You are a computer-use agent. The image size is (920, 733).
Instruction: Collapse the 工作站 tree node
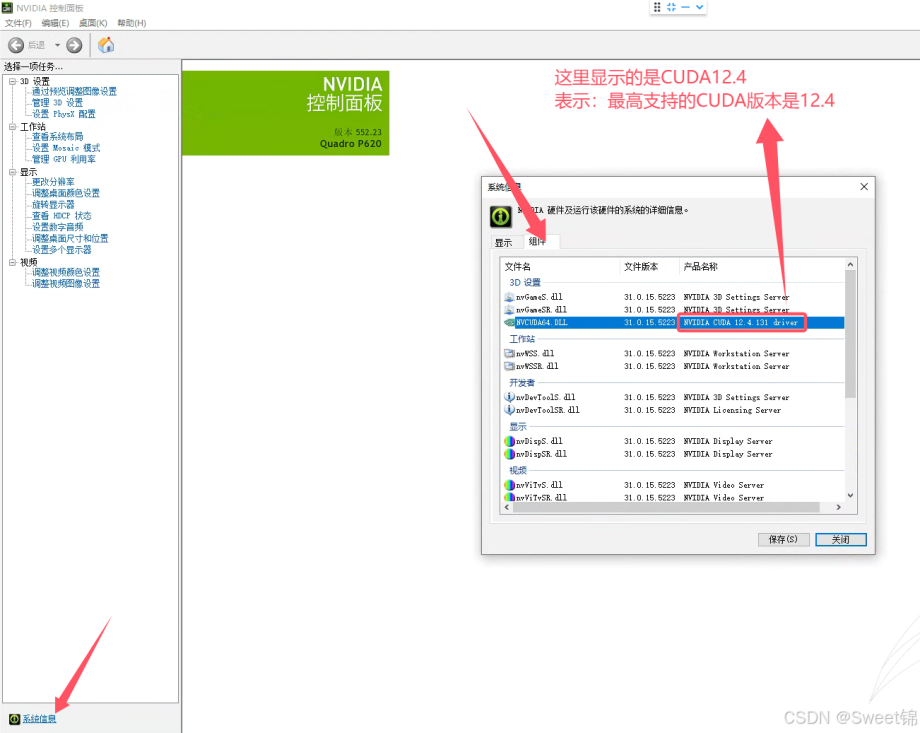pyautogui.click(x=12, y=127)
